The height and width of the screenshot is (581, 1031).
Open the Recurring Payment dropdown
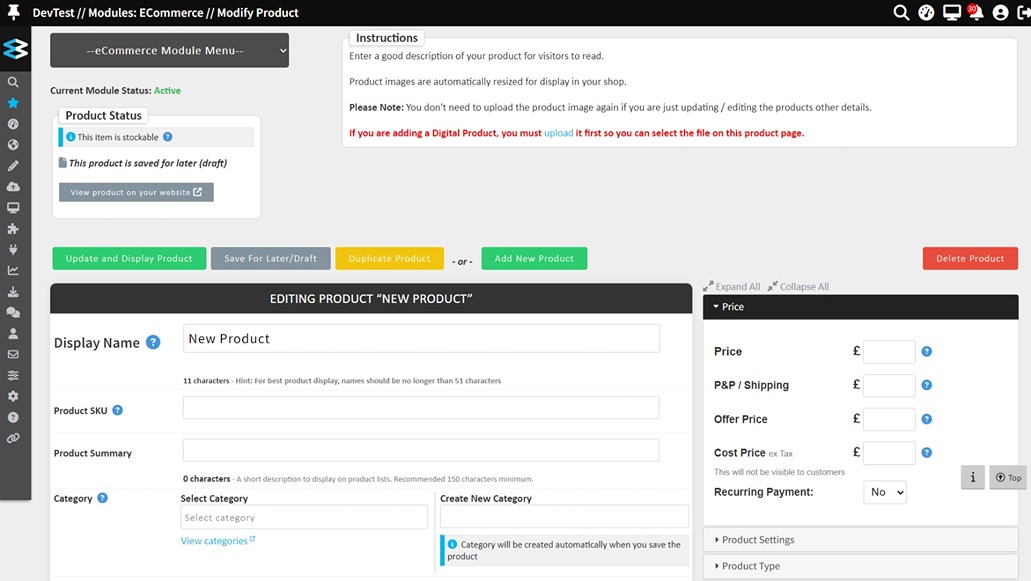pos(884,492)
